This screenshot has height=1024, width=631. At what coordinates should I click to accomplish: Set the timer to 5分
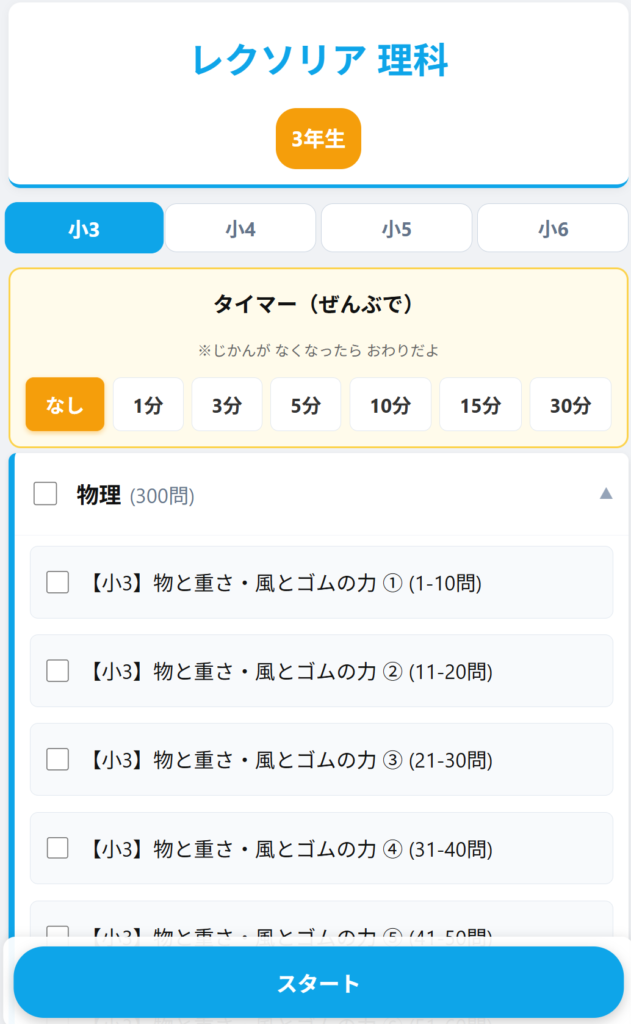click(x=306, y=405)
